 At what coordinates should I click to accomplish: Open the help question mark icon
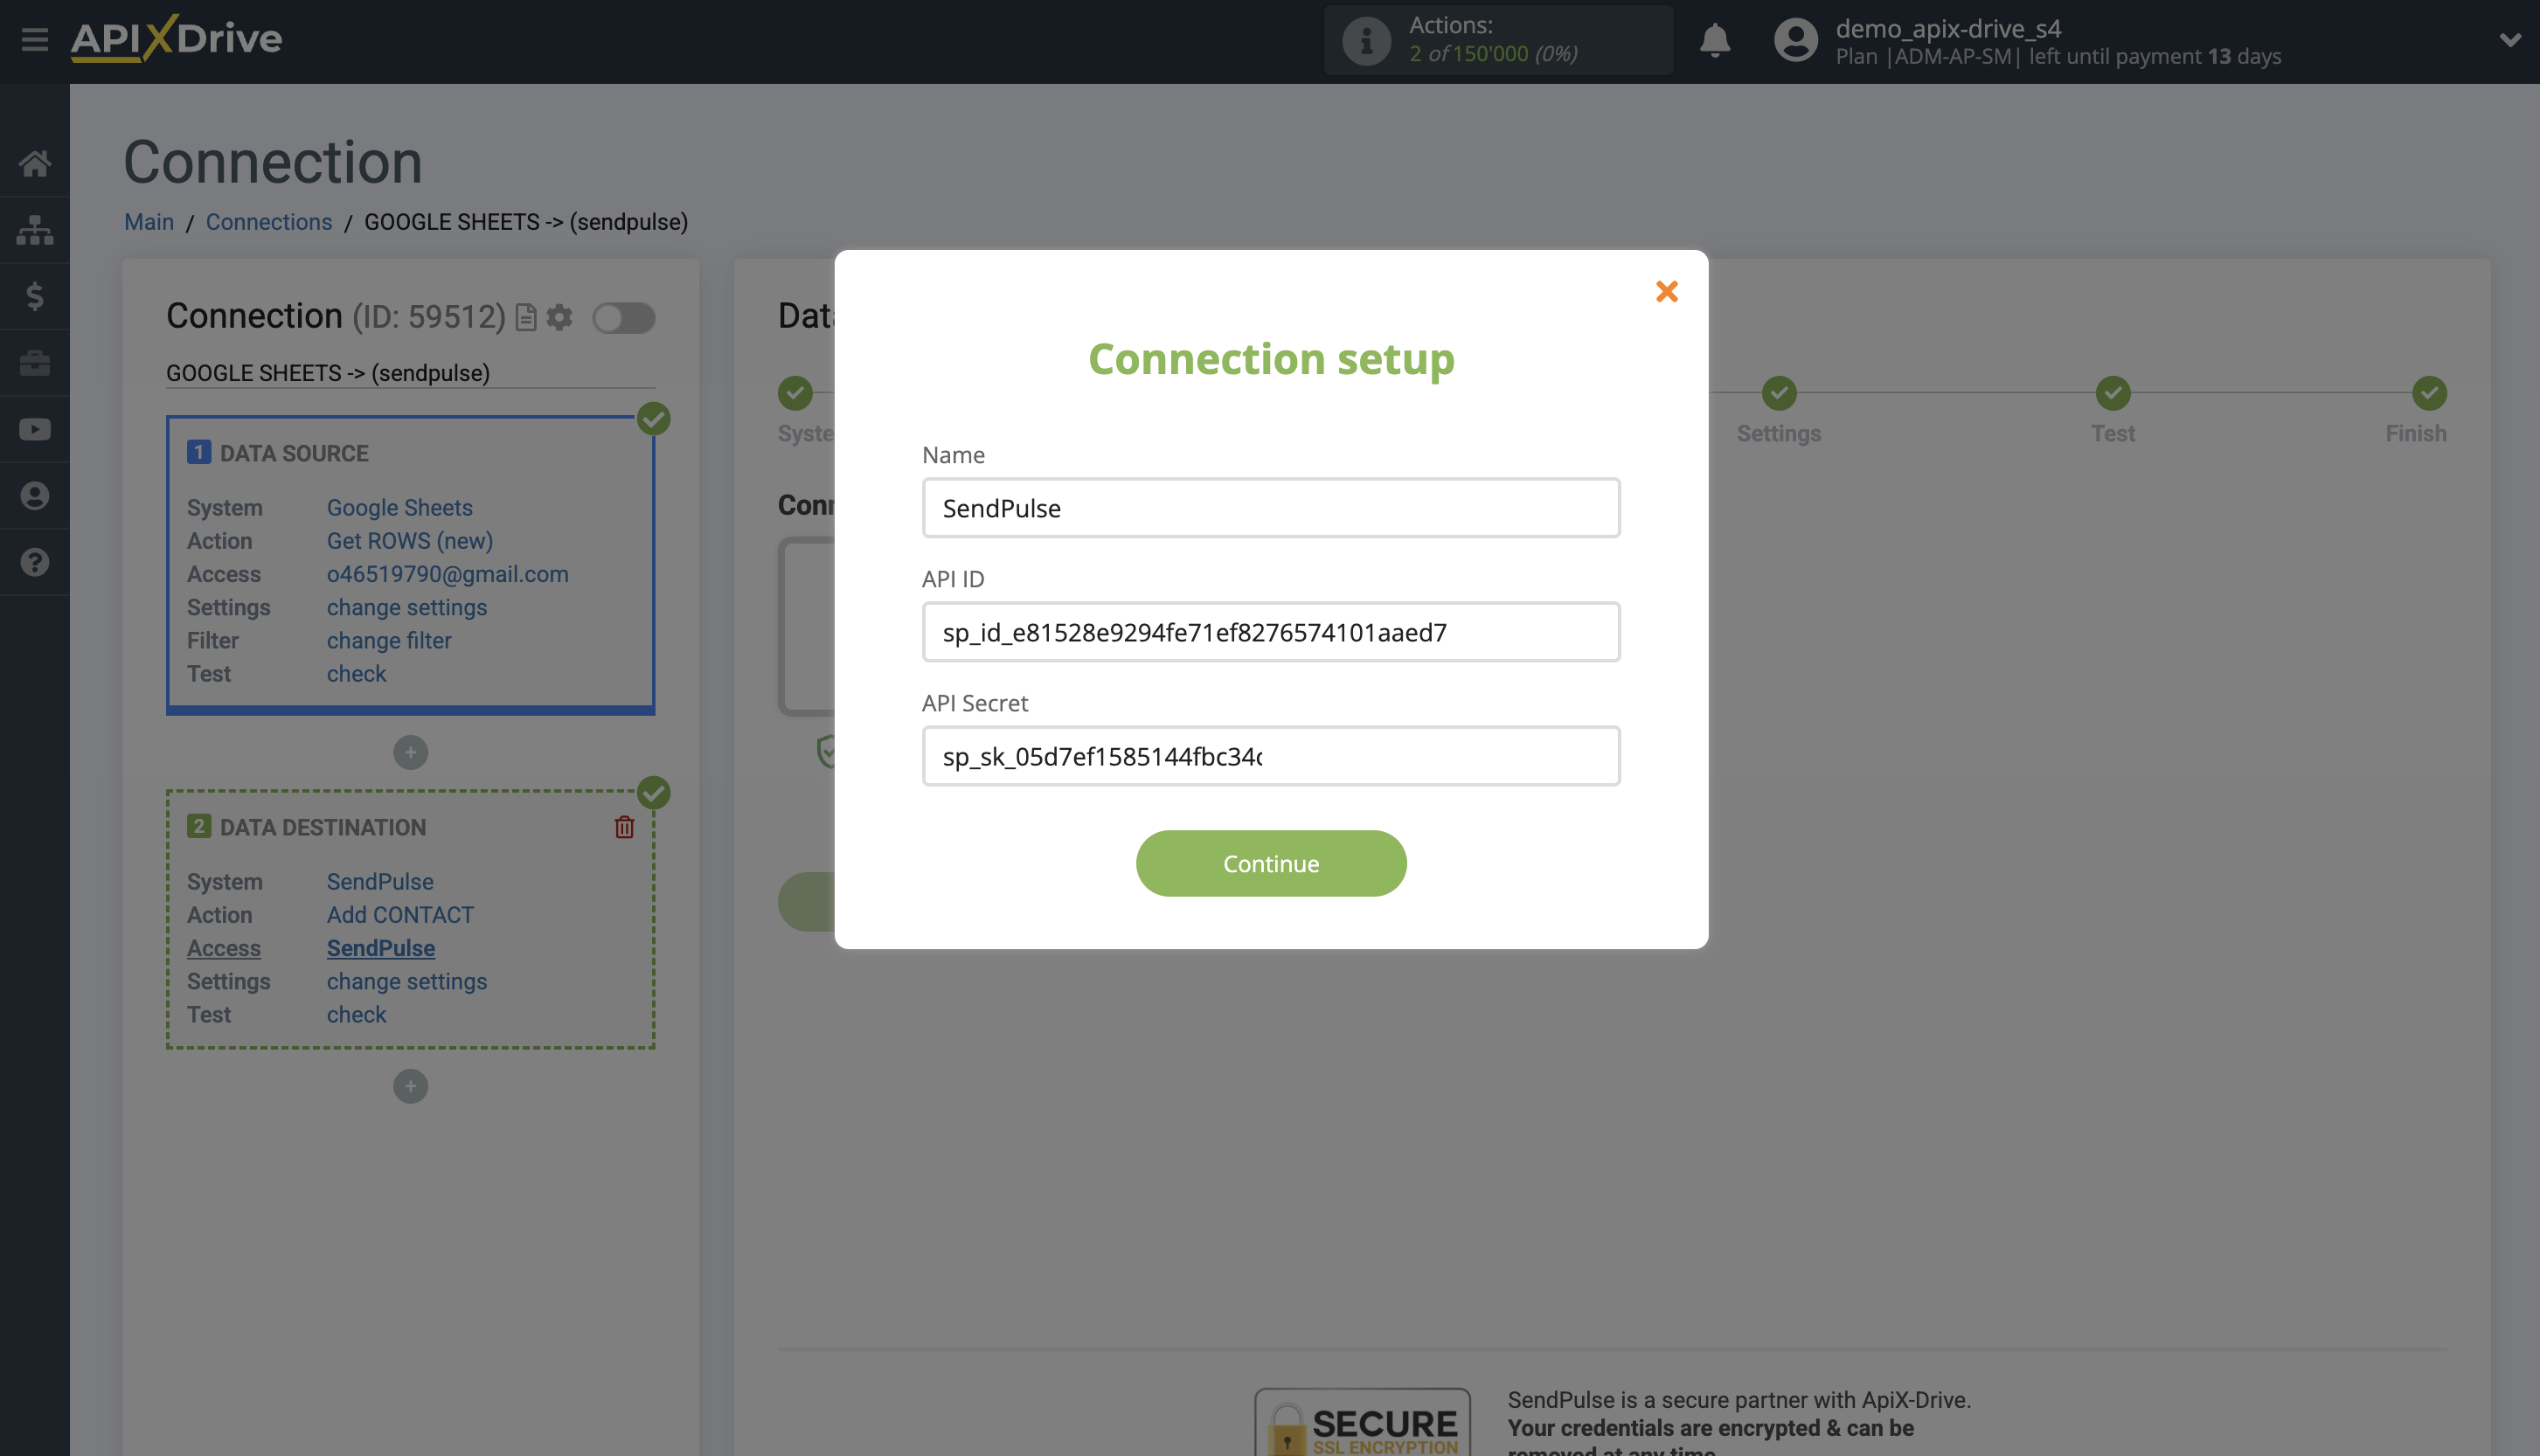pos(35,562)
